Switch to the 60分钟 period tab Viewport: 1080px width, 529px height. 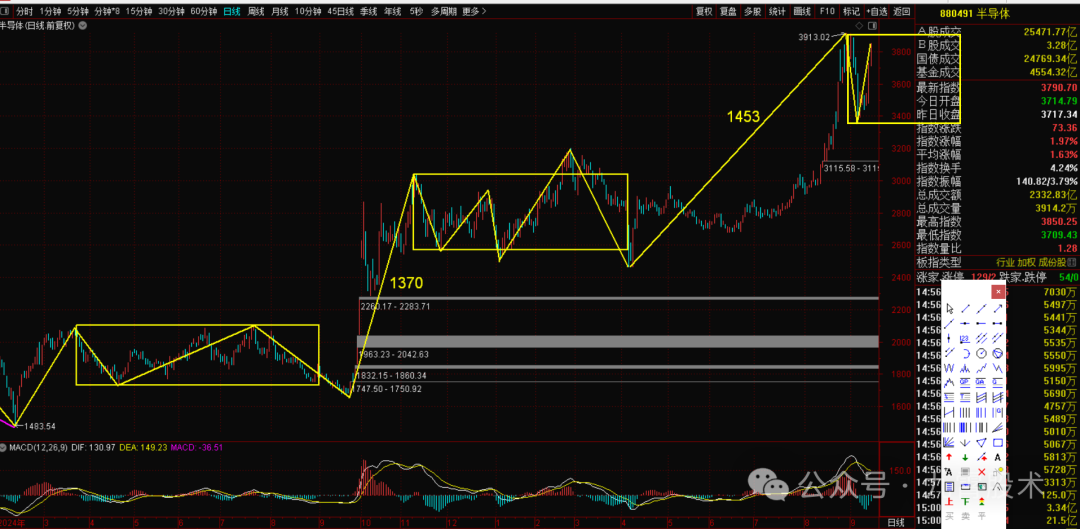pos(203,11)
